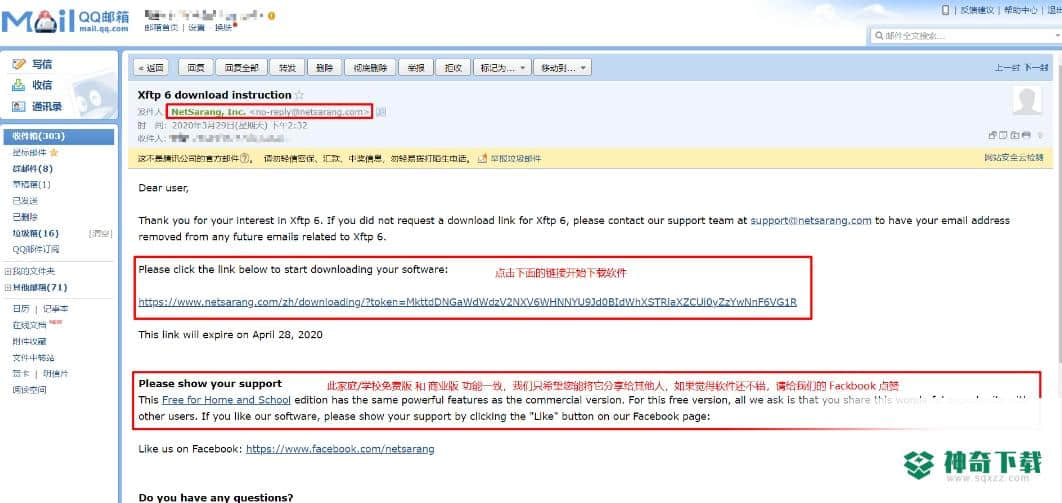The height and width of the screenshot is (503, 1062).
Task: Click the help question mark in yellow warning bar
Action: coord(245,158)
